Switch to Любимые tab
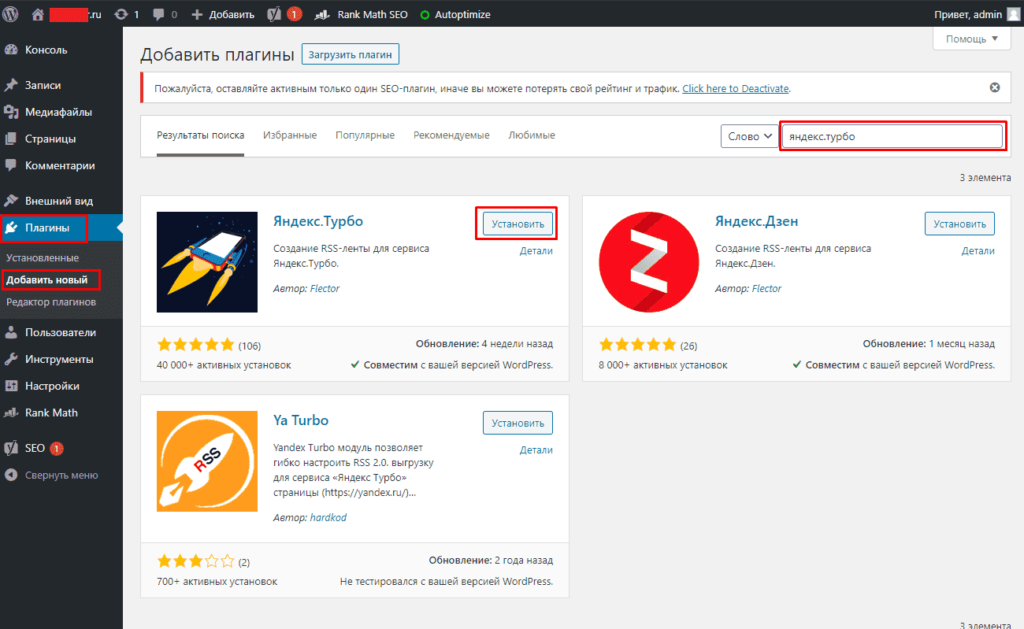This screenshot has width=1024, height=629. point(532,135)
